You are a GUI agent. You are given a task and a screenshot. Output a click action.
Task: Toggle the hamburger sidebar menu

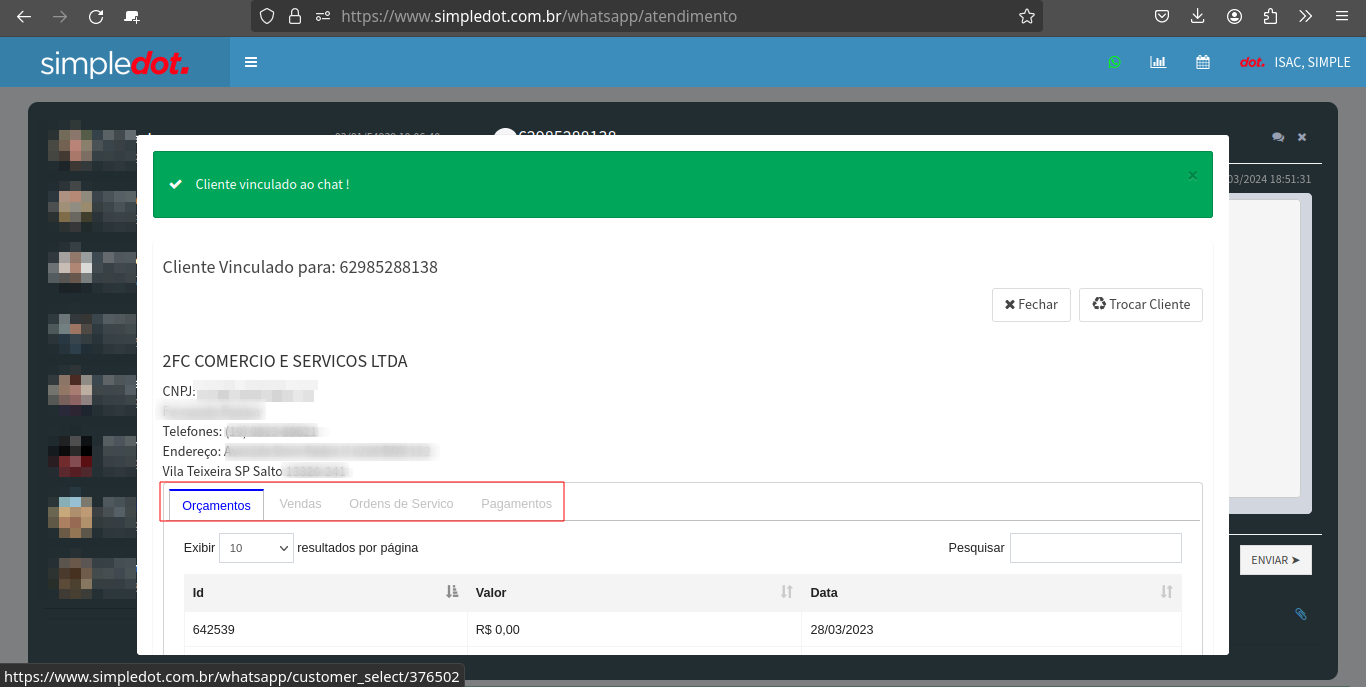tap(251, 62)
